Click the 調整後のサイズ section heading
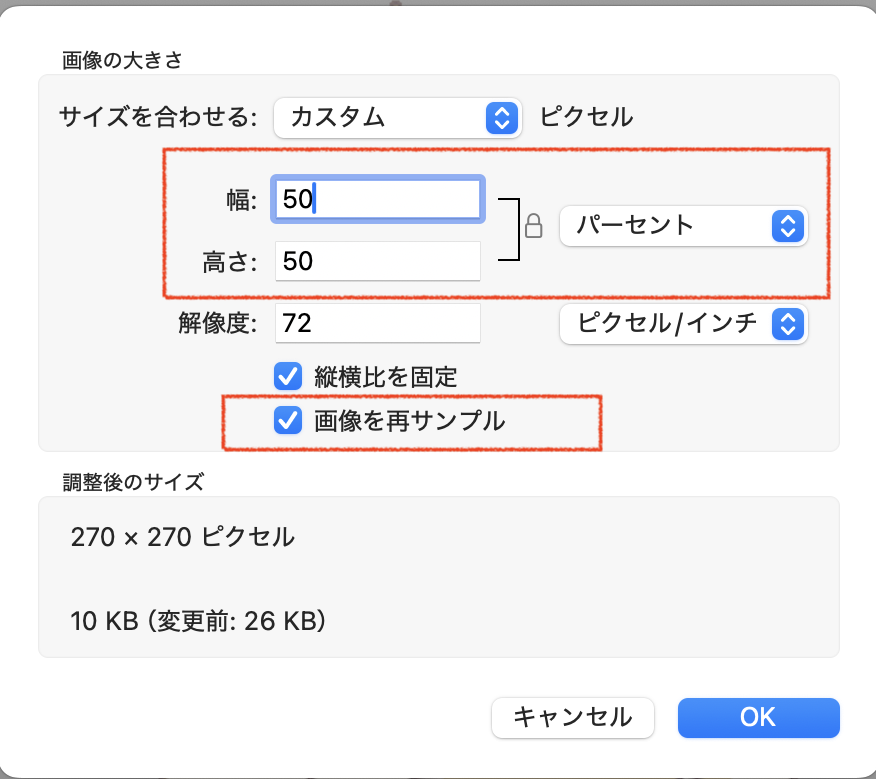Viewport: 876px width, 779px height. pyautogui.click(x=132, y=482)
